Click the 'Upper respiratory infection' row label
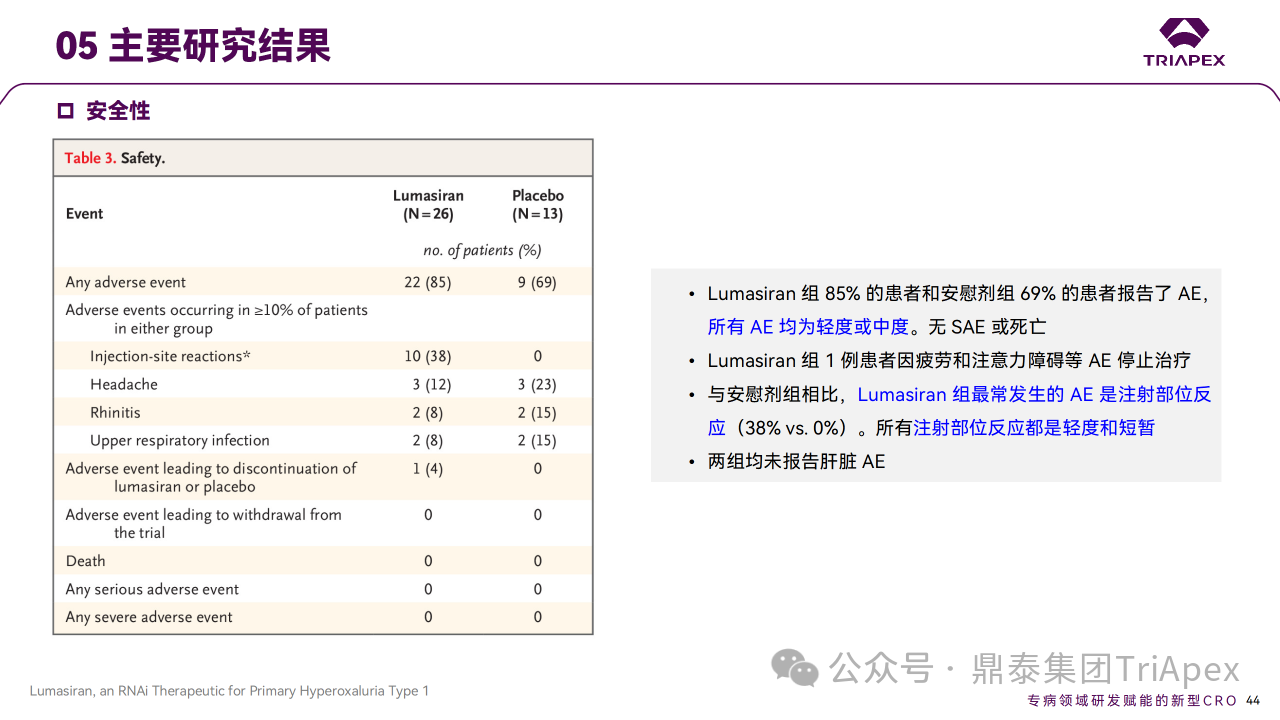The image size is (1280, 720). pyautogui.click(x=180, y=440)
